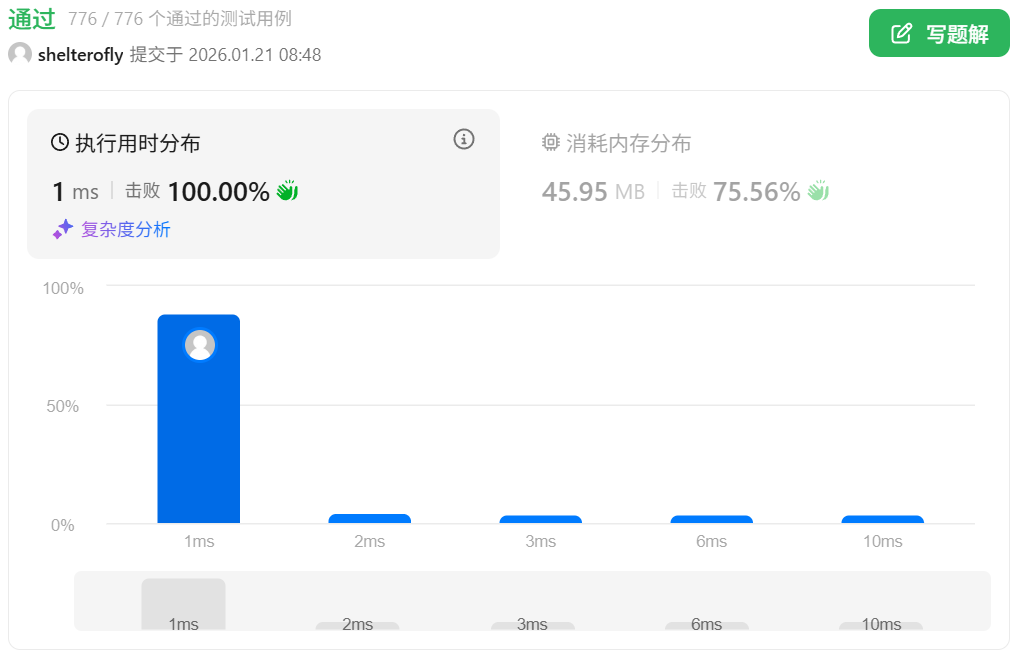This screenshot has height=654, width=1017.
Task: Select the 2ms bar in the chart
Action: pyautogui.click(x=370, y=518)
